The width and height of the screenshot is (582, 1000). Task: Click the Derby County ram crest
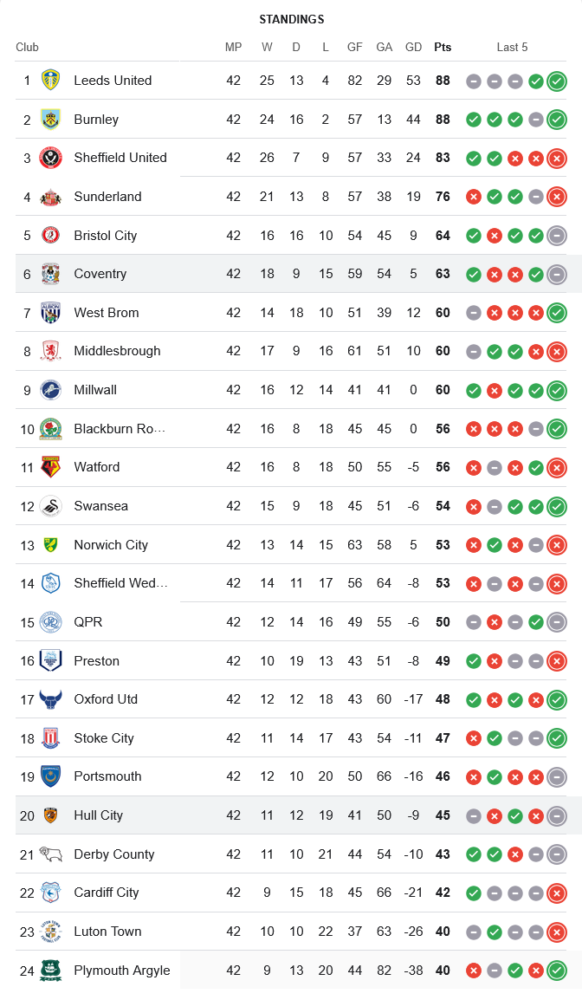(x=50, y=854)
